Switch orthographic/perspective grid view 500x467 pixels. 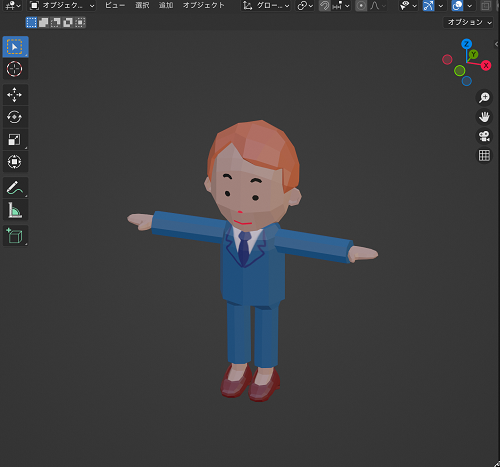pos(484,155)
